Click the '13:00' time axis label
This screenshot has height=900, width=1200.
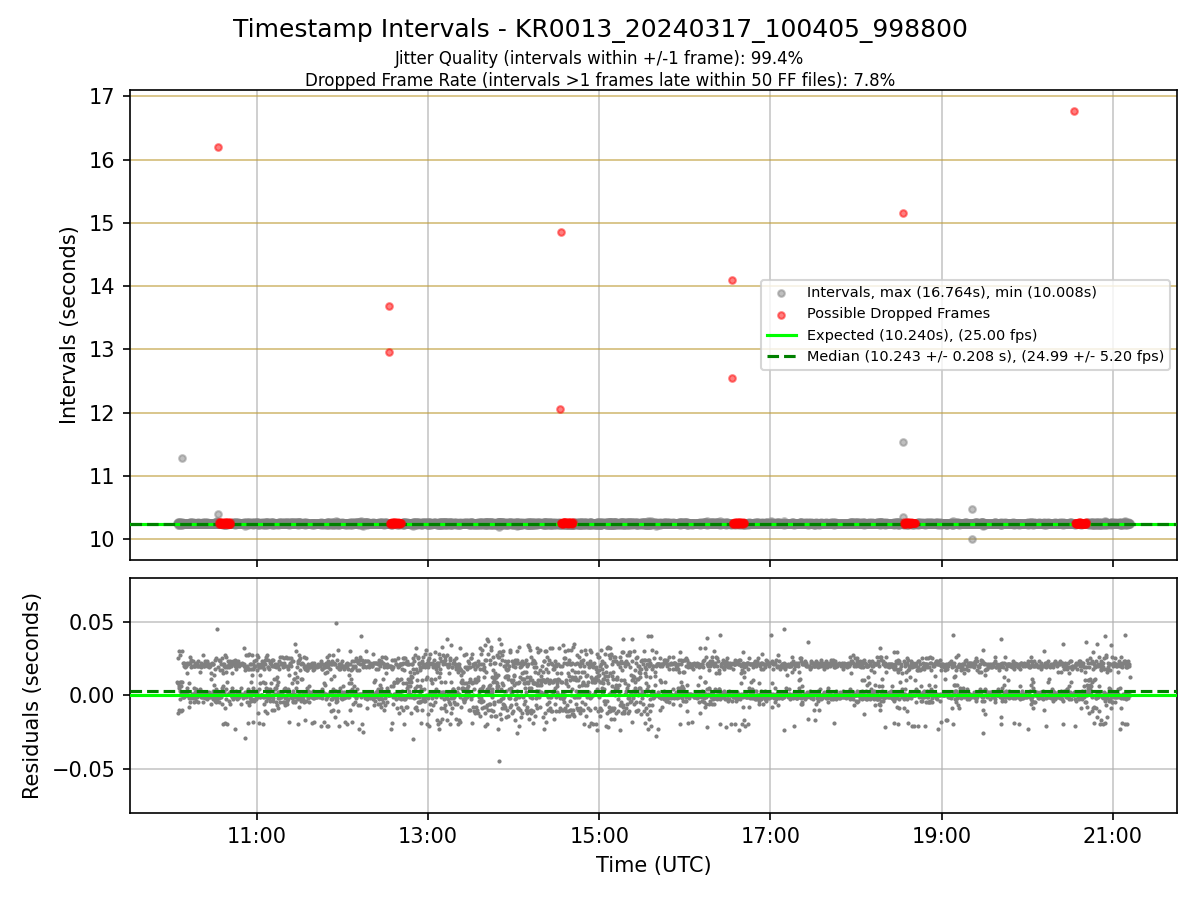click(428, 836)
